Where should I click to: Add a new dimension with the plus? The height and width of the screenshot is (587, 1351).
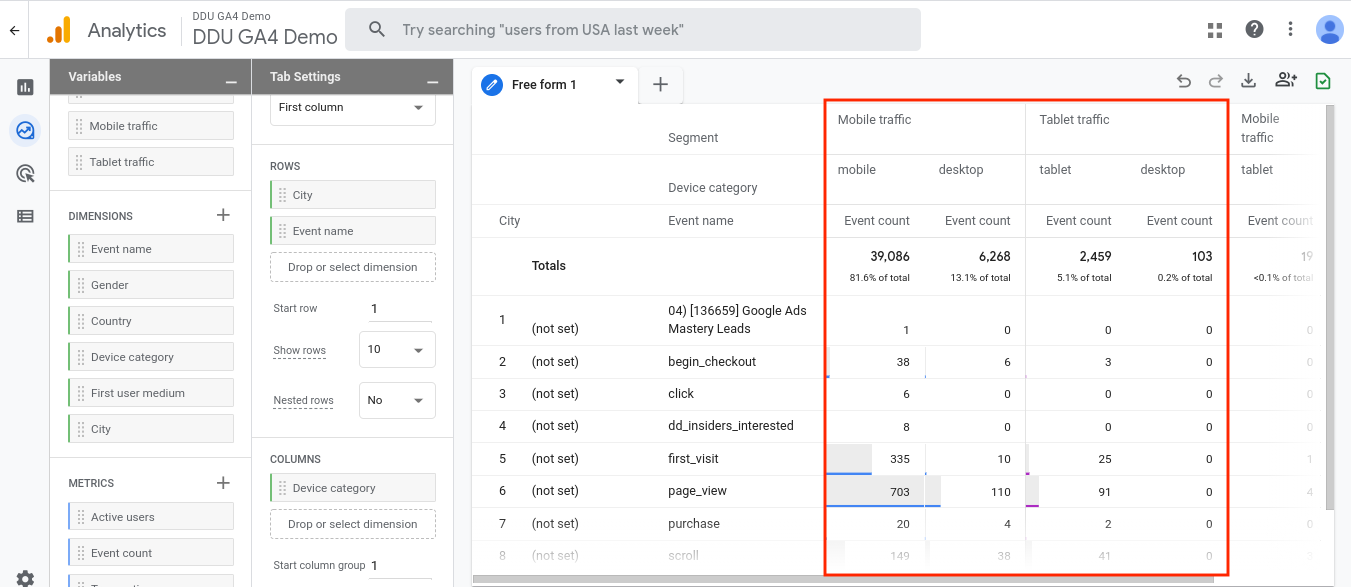pyautogui.click(x=223, y=215)
